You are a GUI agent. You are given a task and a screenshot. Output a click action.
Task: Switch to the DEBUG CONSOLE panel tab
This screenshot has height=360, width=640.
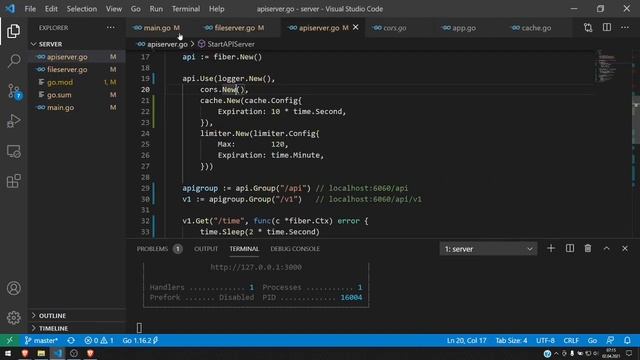pos(295,249)
